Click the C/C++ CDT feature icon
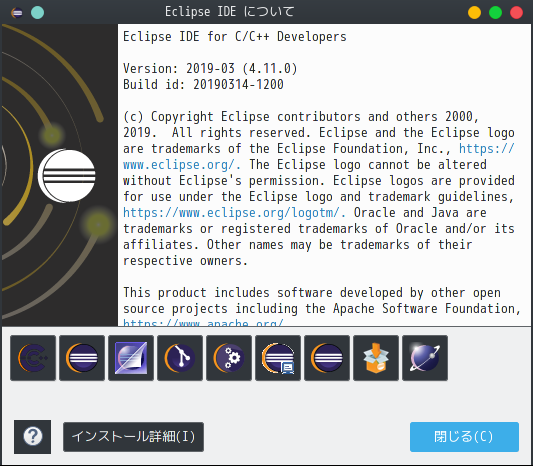 point(33,358)
